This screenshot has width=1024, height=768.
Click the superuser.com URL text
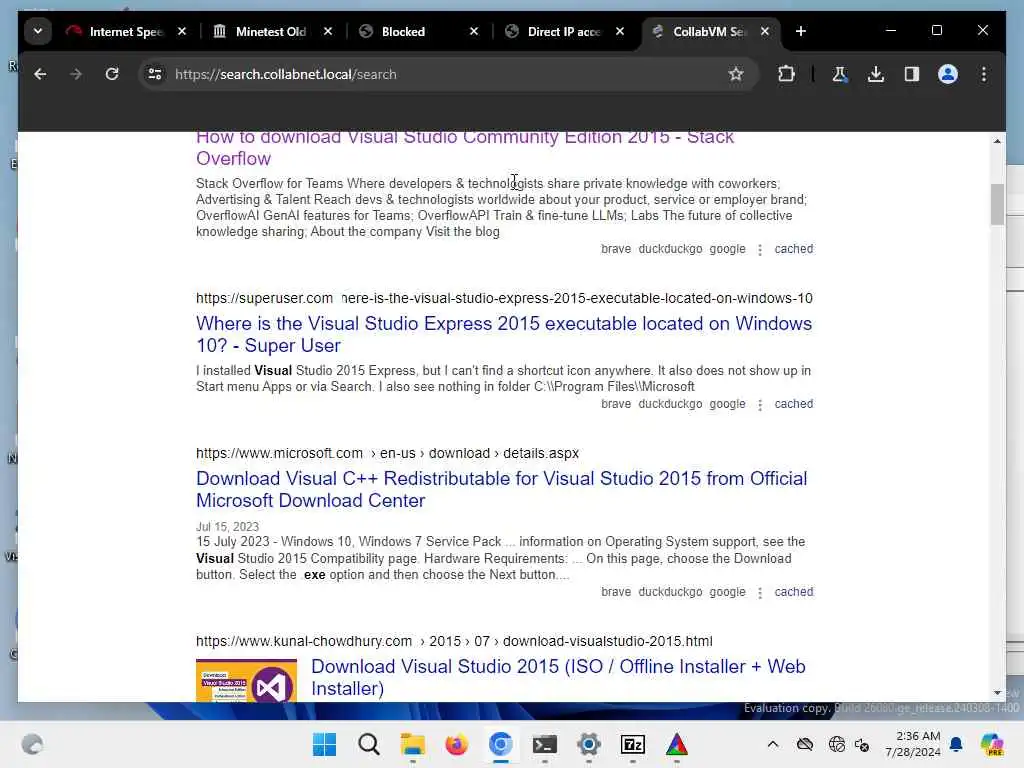point(264,298)
